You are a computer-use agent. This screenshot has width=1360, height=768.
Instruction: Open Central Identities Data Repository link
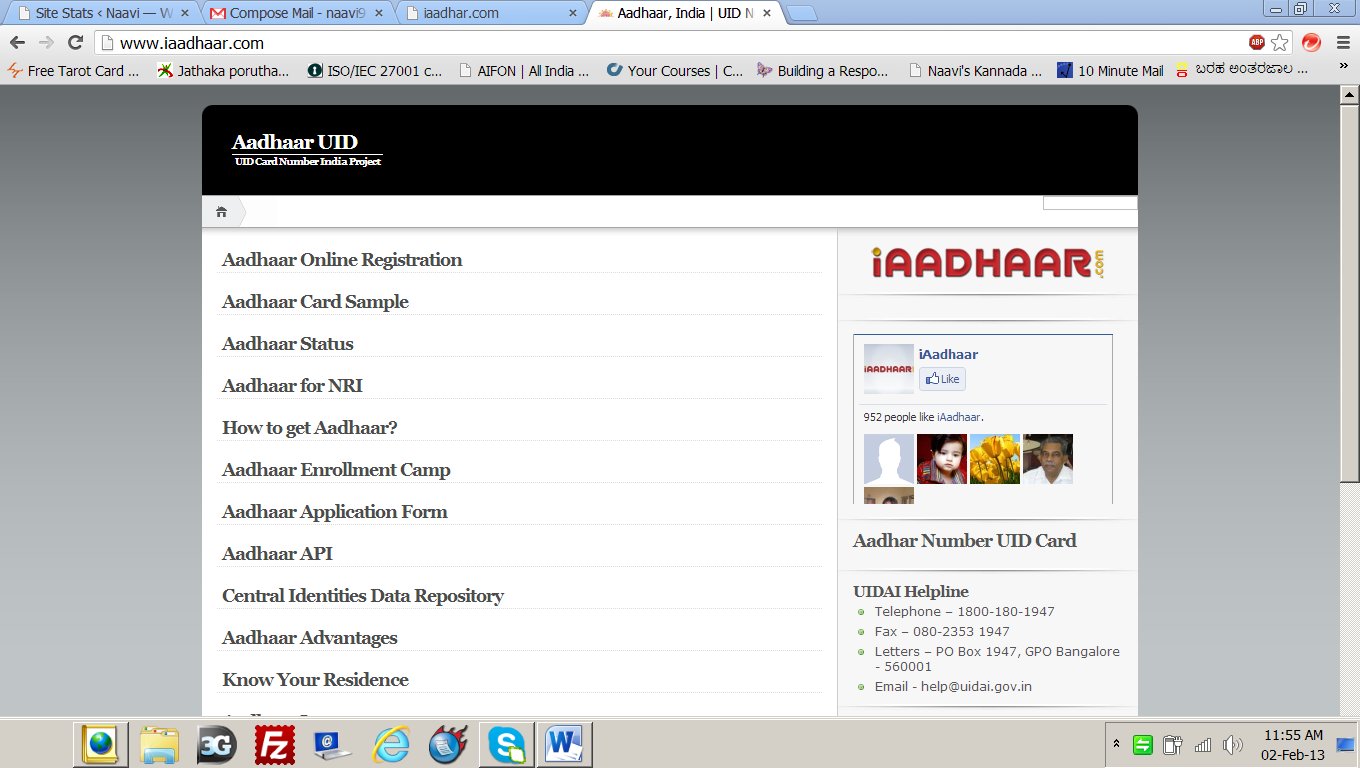point(363,596)
